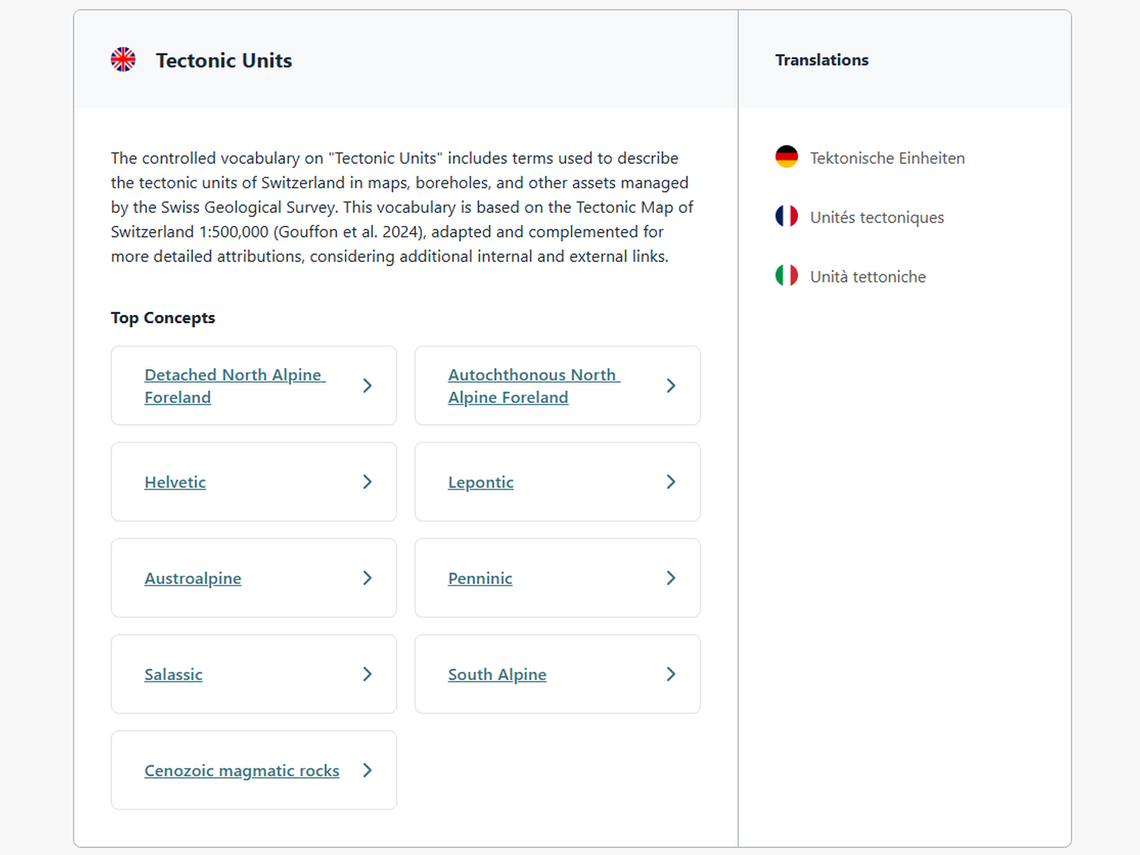
Task: Open the Cenozoic magmatic rocks link
Action: 242,770
